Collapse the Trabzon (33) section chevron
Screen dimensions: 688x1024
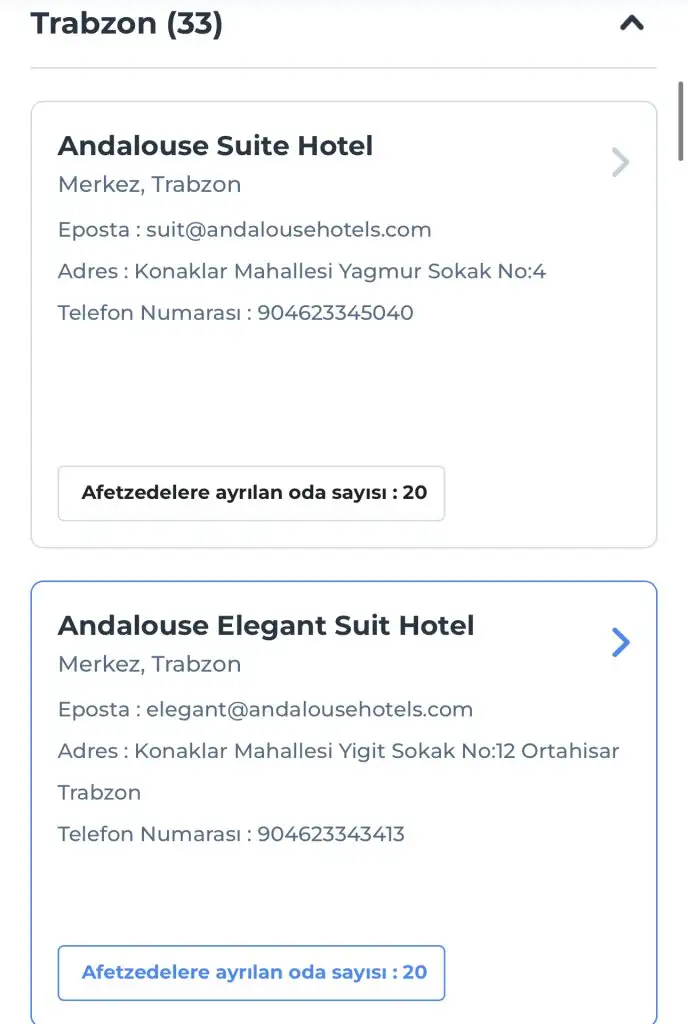[631, 23]
